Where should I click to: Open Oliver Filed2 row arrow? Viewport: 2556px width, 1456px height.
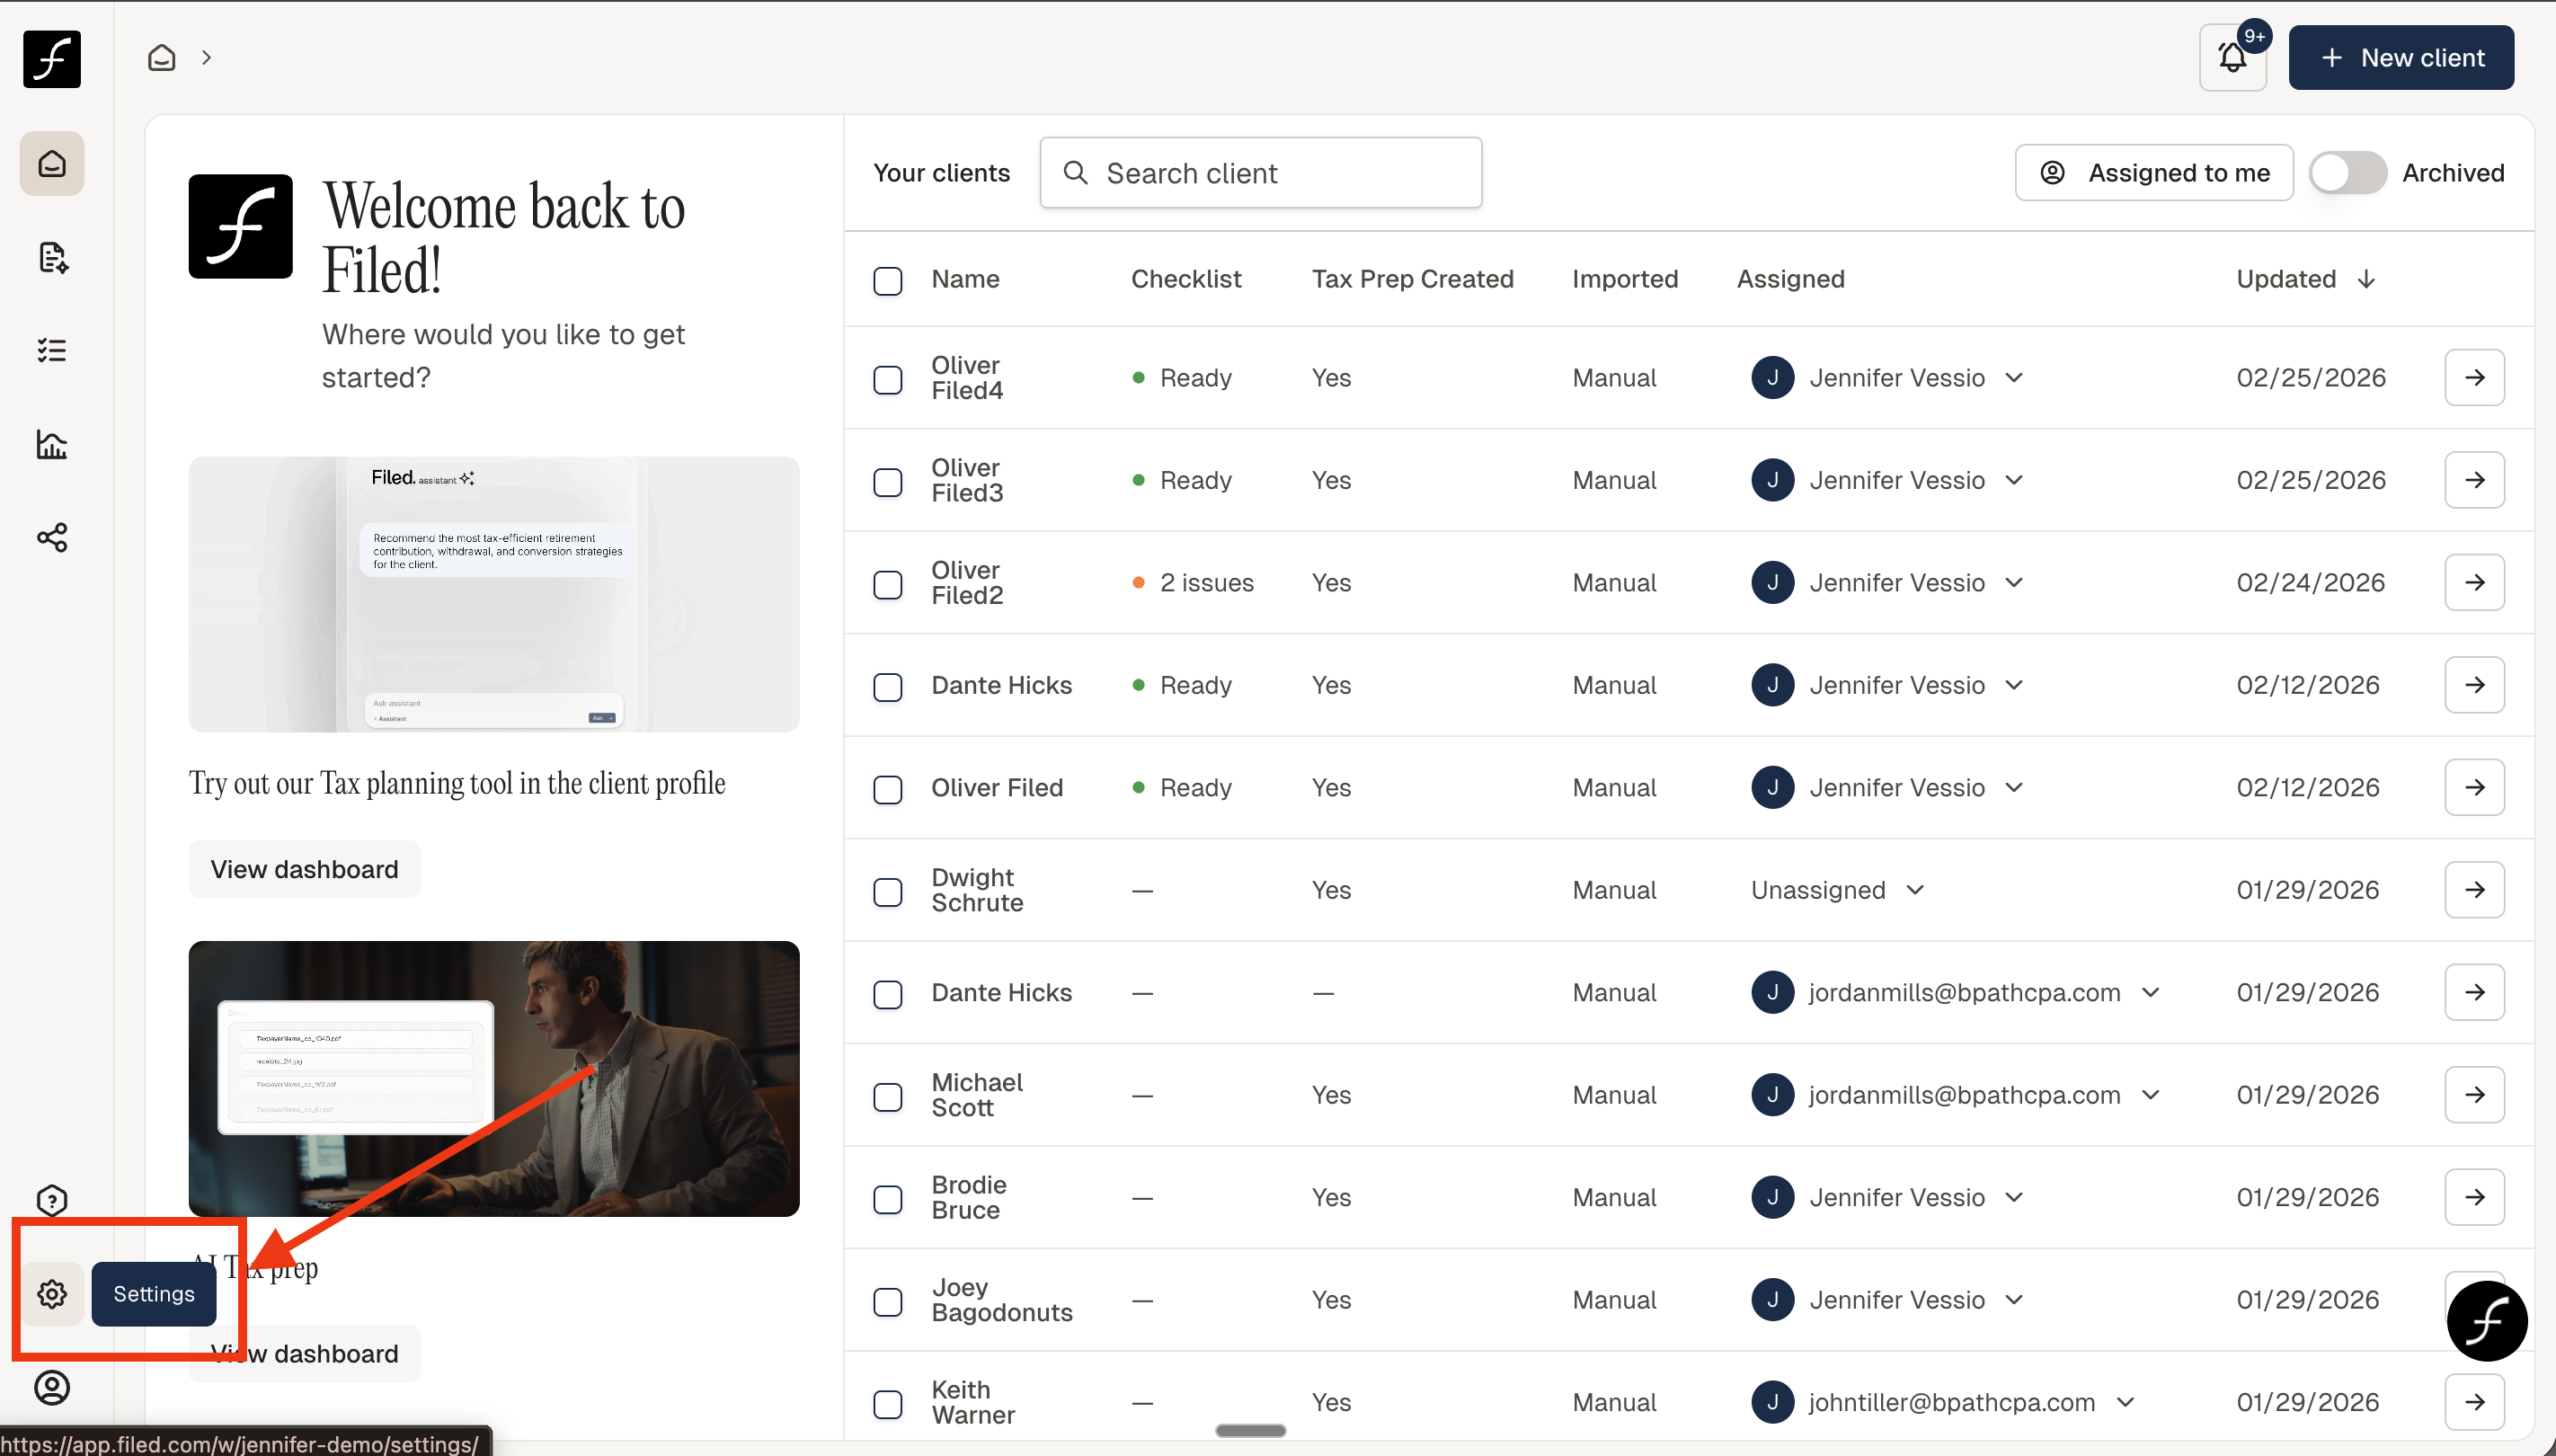[2474, 583]
